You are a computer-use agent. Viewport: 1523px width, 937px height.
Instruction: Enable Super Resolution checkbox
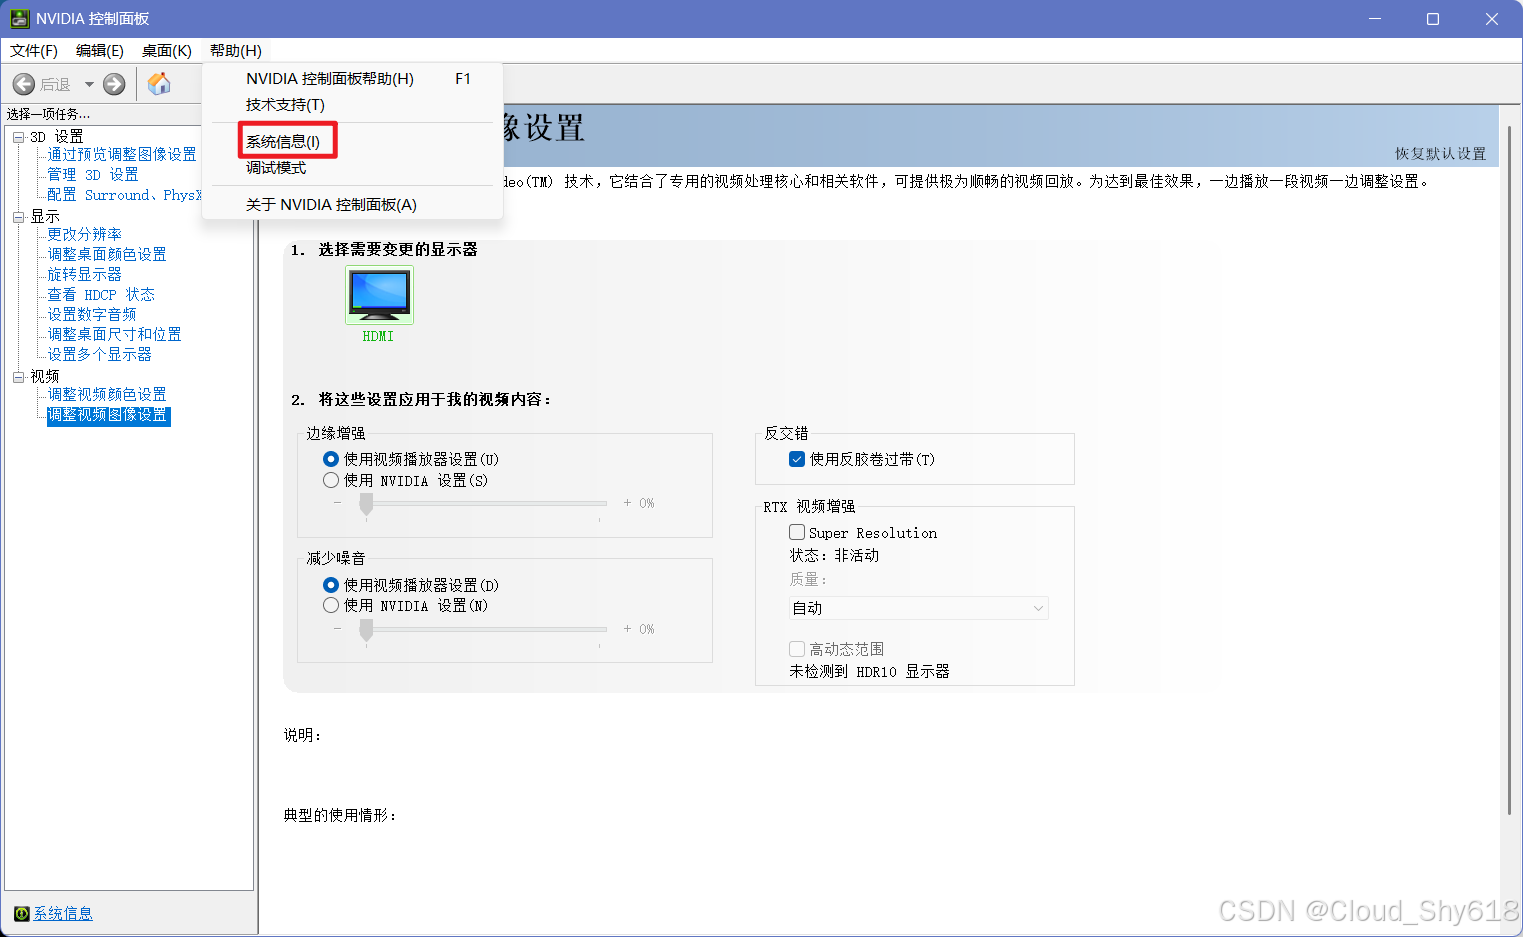[797, 532]
